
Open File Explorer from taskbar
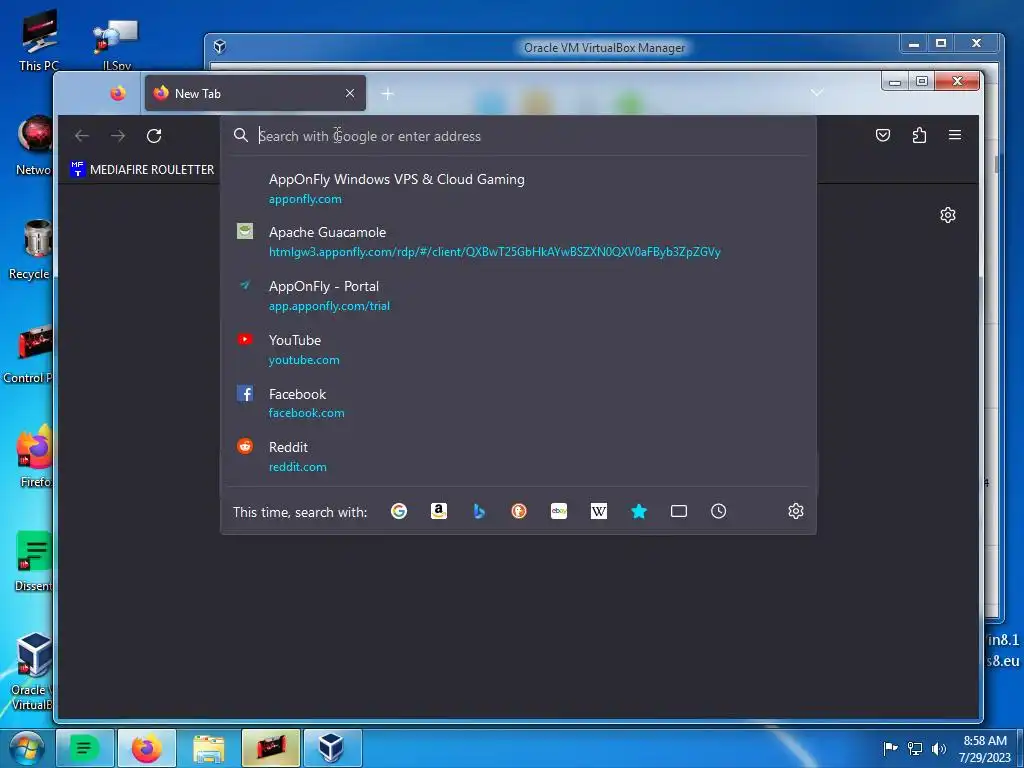pos(208,748)
